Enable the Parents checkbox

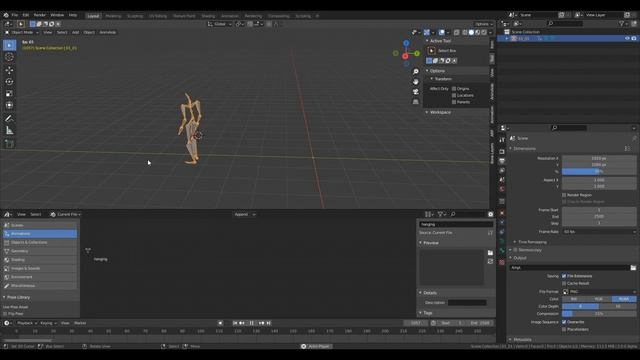[x=454, y=102]
